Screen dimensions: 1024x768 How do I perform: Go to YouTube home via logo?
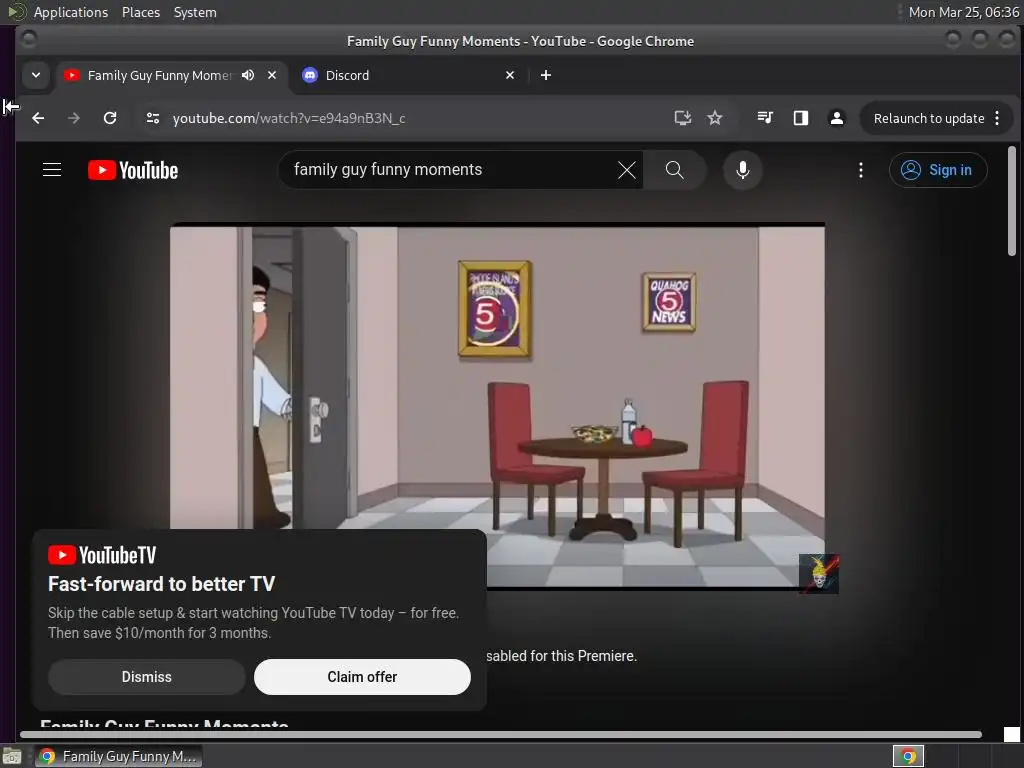pos(133,170)
